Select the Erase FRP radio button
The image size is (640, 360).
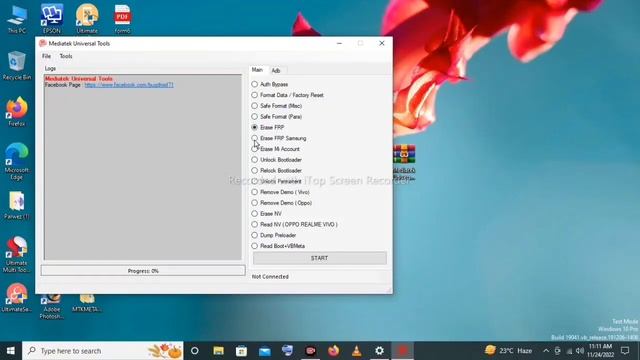pos(255,127)
